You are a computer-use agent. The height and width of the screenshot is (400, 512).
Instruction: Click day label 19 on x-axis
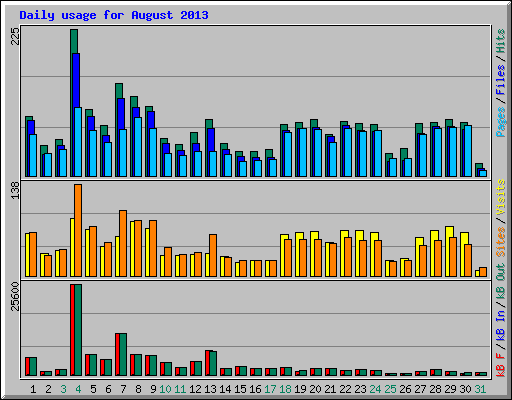tap(300, 389)
